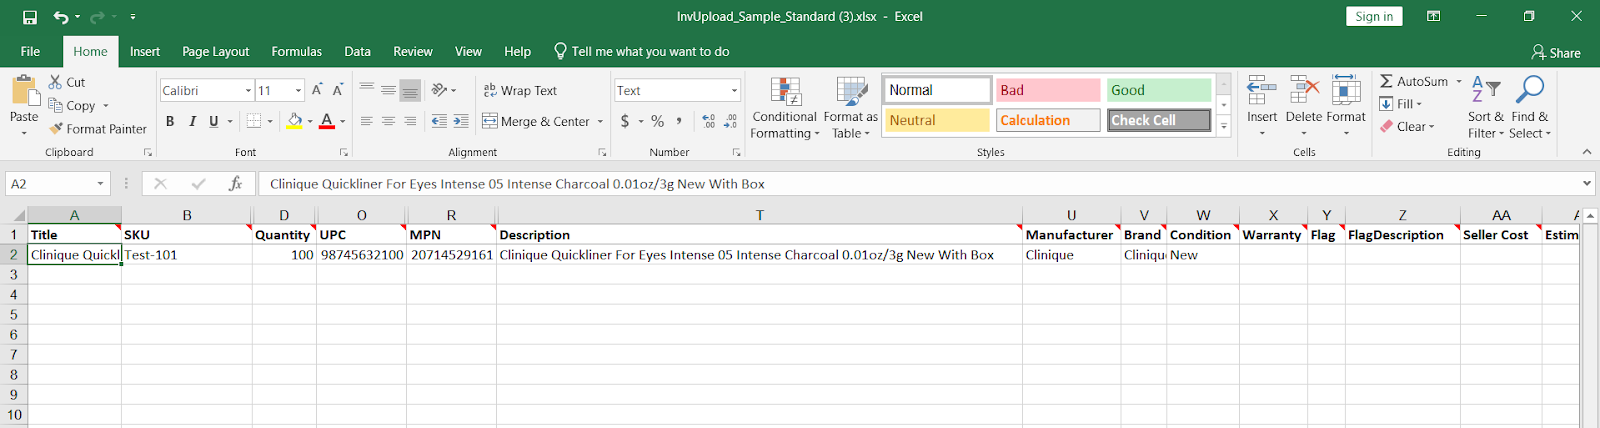Switch to the Review tab
Image resolution: width=1600 pixels, height=428 pixels.
(x=413, y=52)
